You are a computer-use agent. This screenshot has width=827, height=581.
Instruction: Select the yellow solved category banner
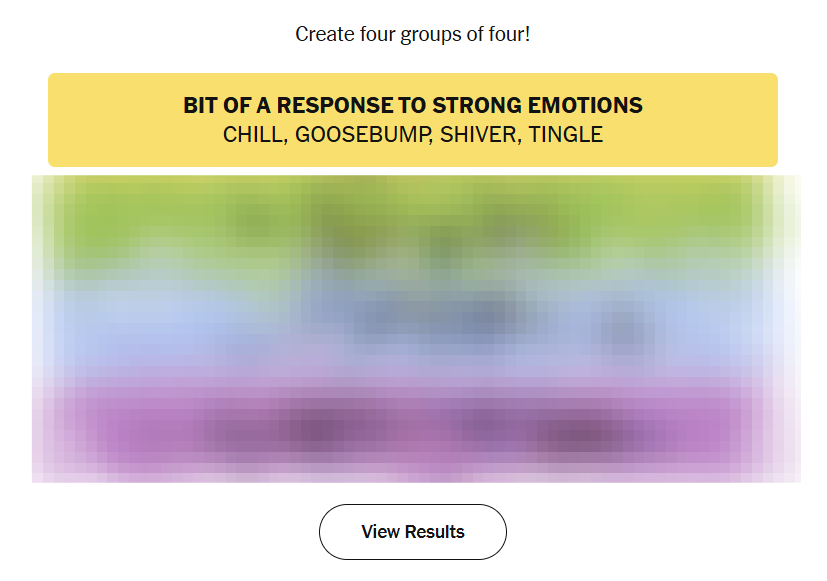[x=413, y=120]
